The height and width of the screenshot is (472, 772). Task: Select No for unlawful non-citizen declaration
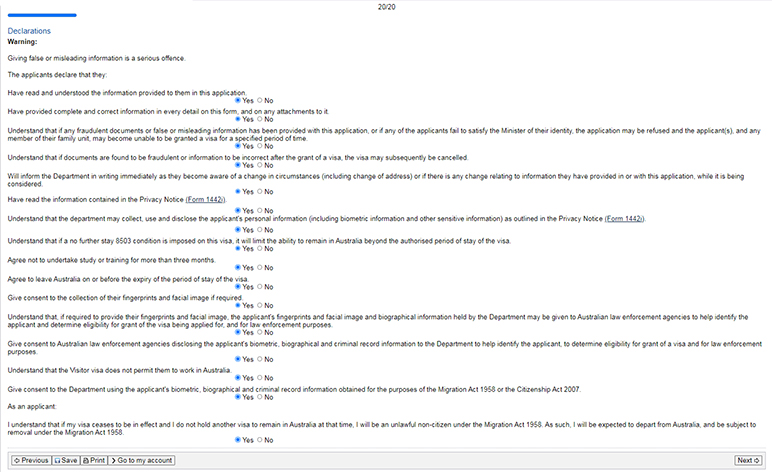pos(259,440)
